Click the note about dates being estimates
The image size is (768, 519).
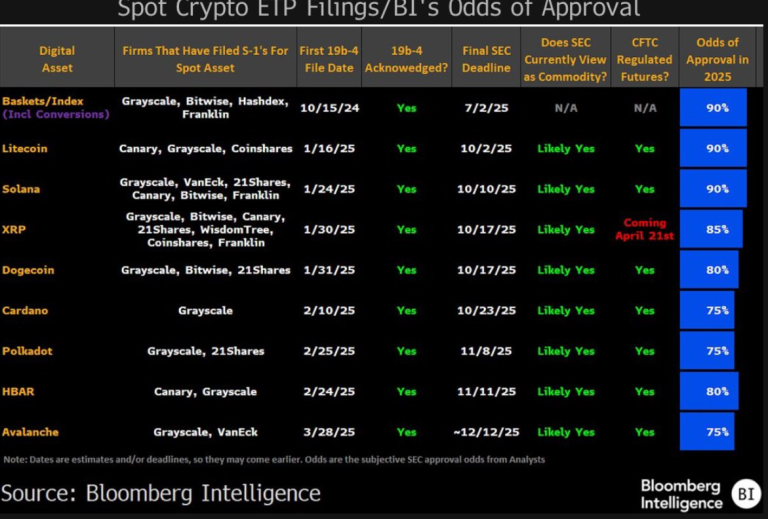[x=274, y=460]
